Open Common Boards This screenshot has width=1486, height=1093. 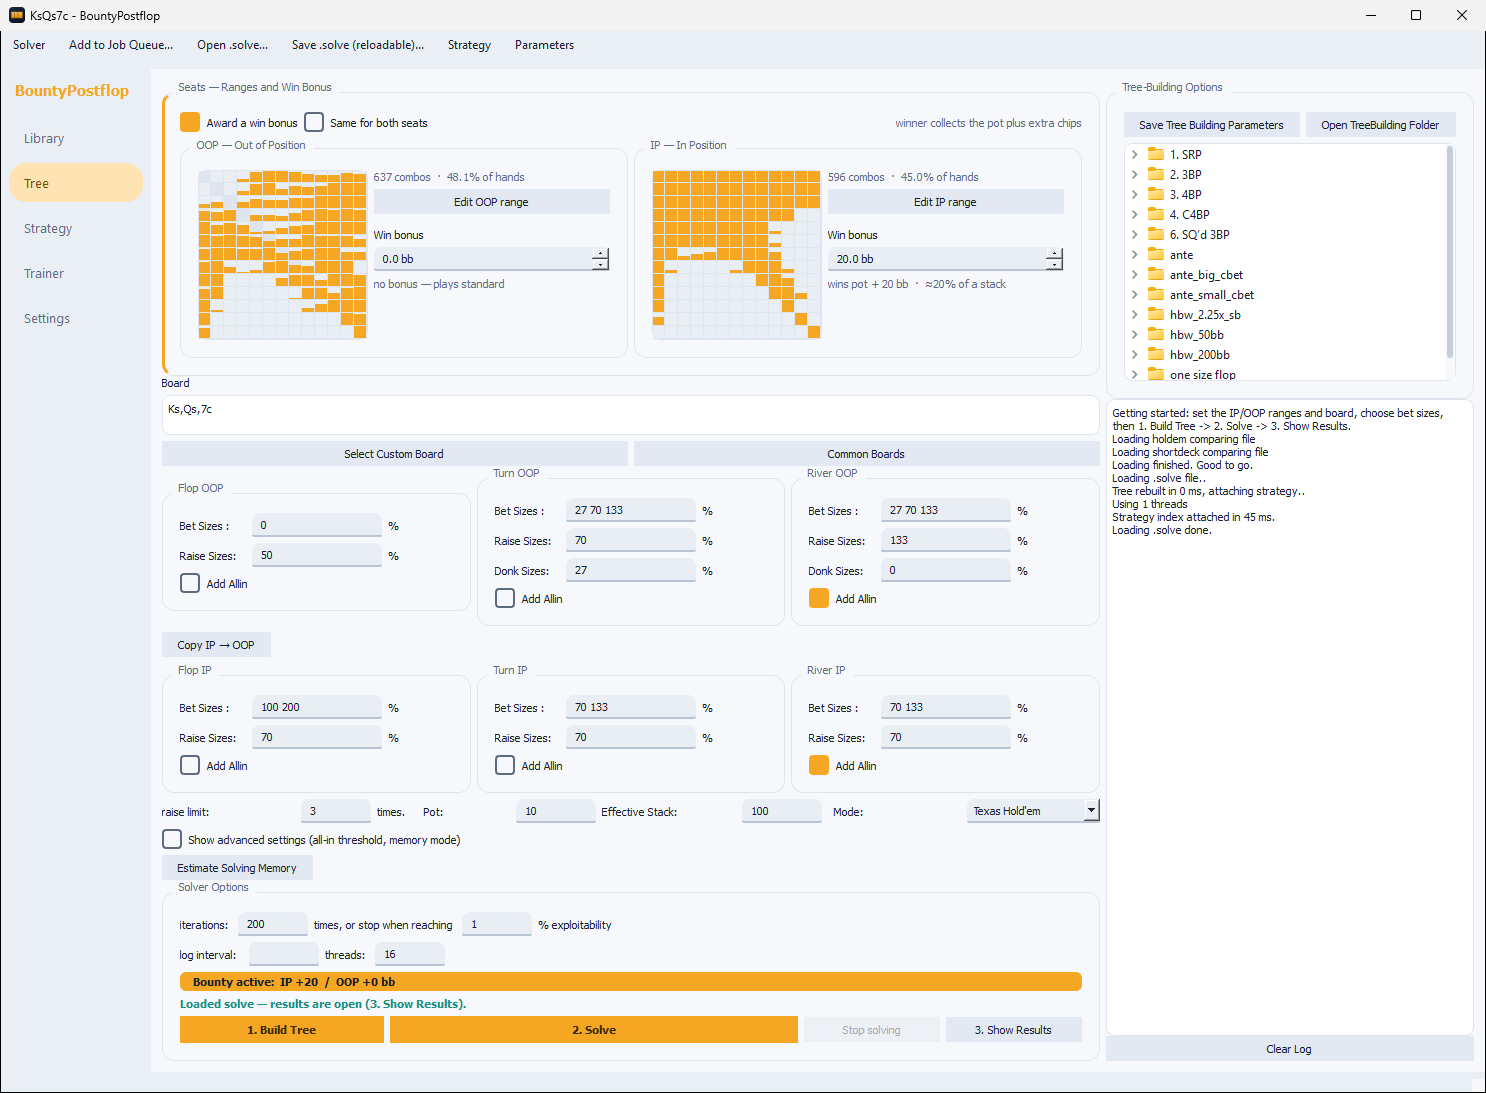pyautogui.click(x=866, y=454)
